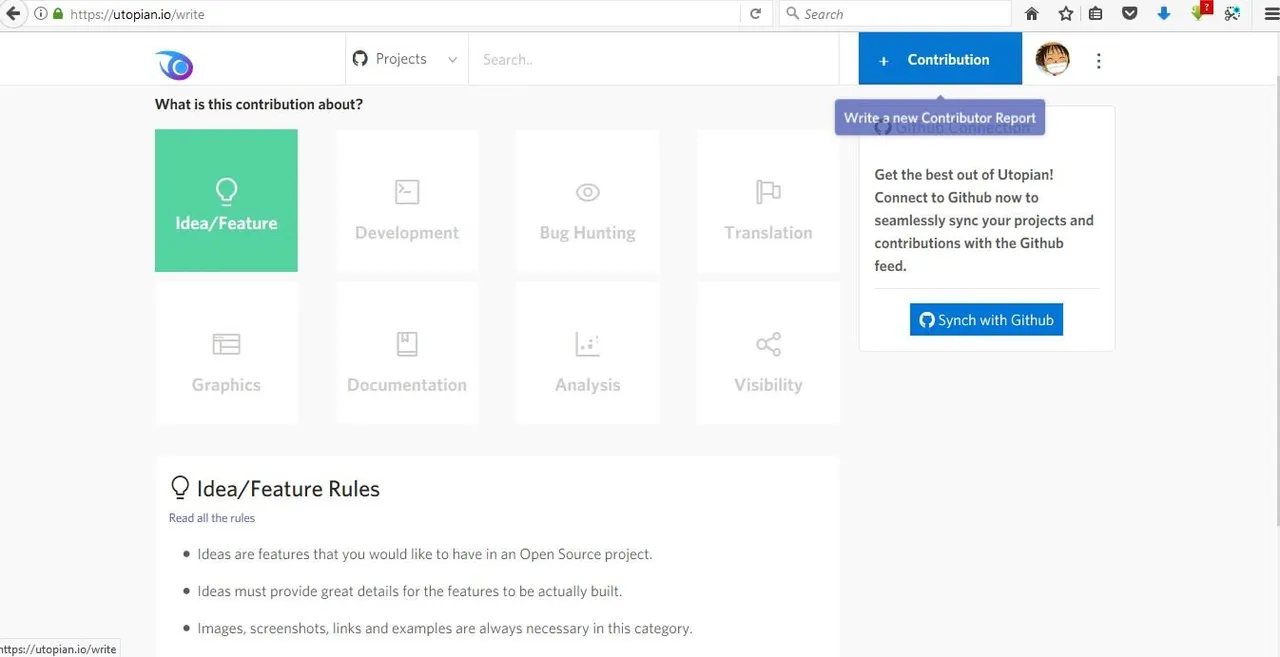
Task: Show site information icon in address bar
Action: (40, 14)
